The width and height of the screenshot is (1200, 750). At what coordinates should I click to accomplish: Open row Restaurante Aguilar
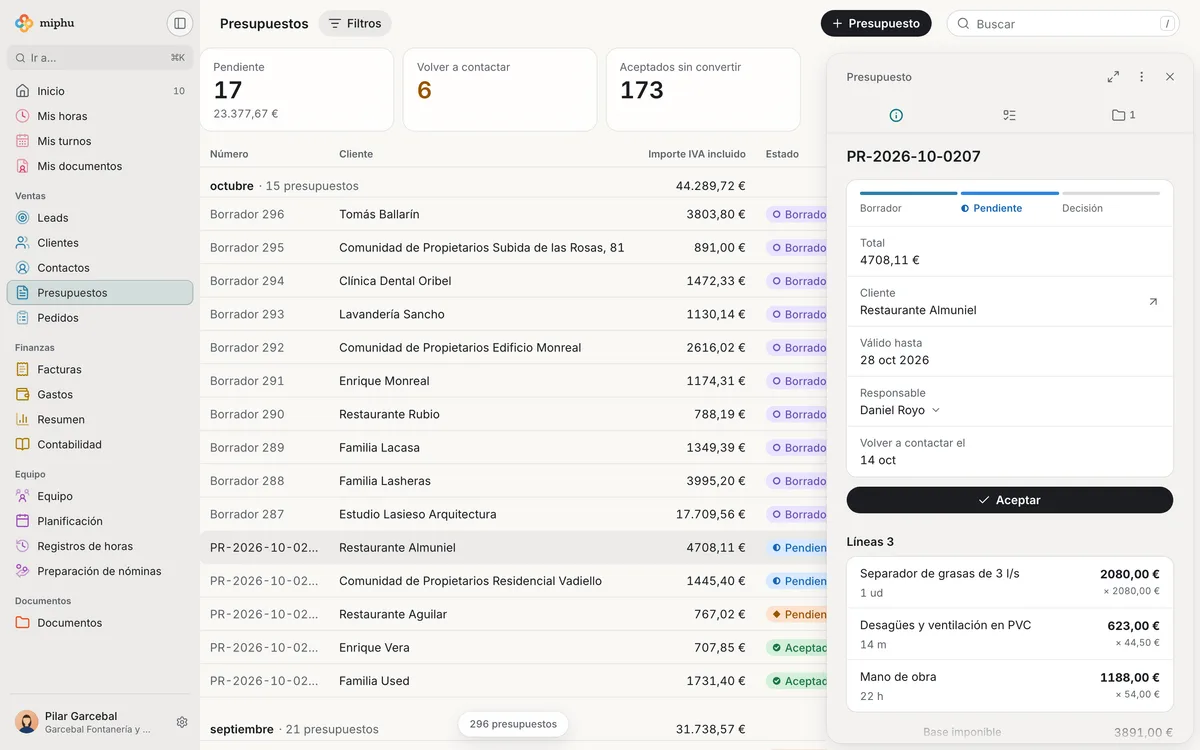point(513,614)
